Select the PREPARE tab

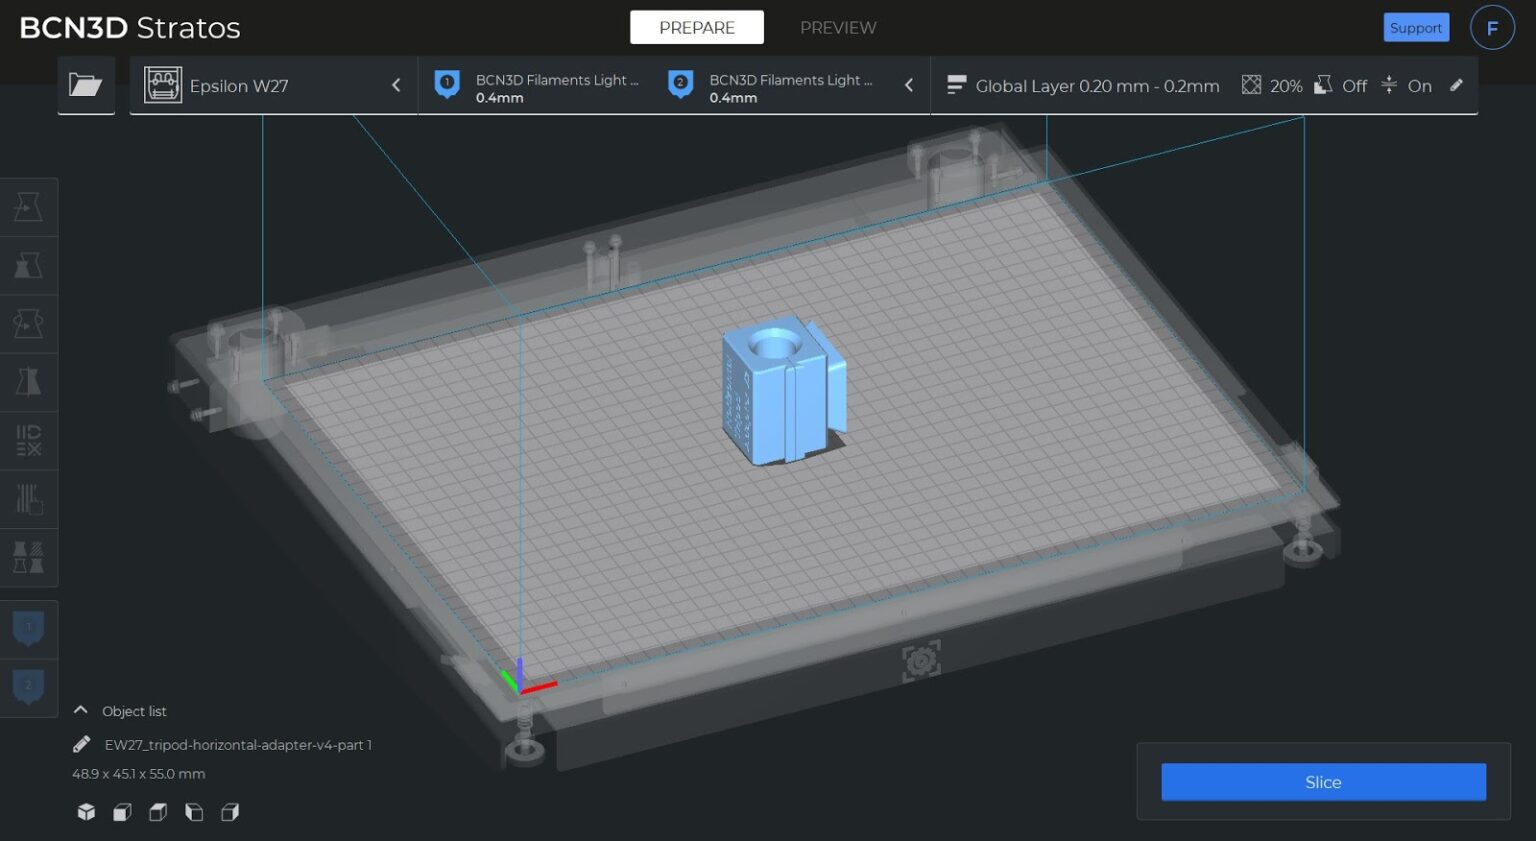[x=696, y=27]
